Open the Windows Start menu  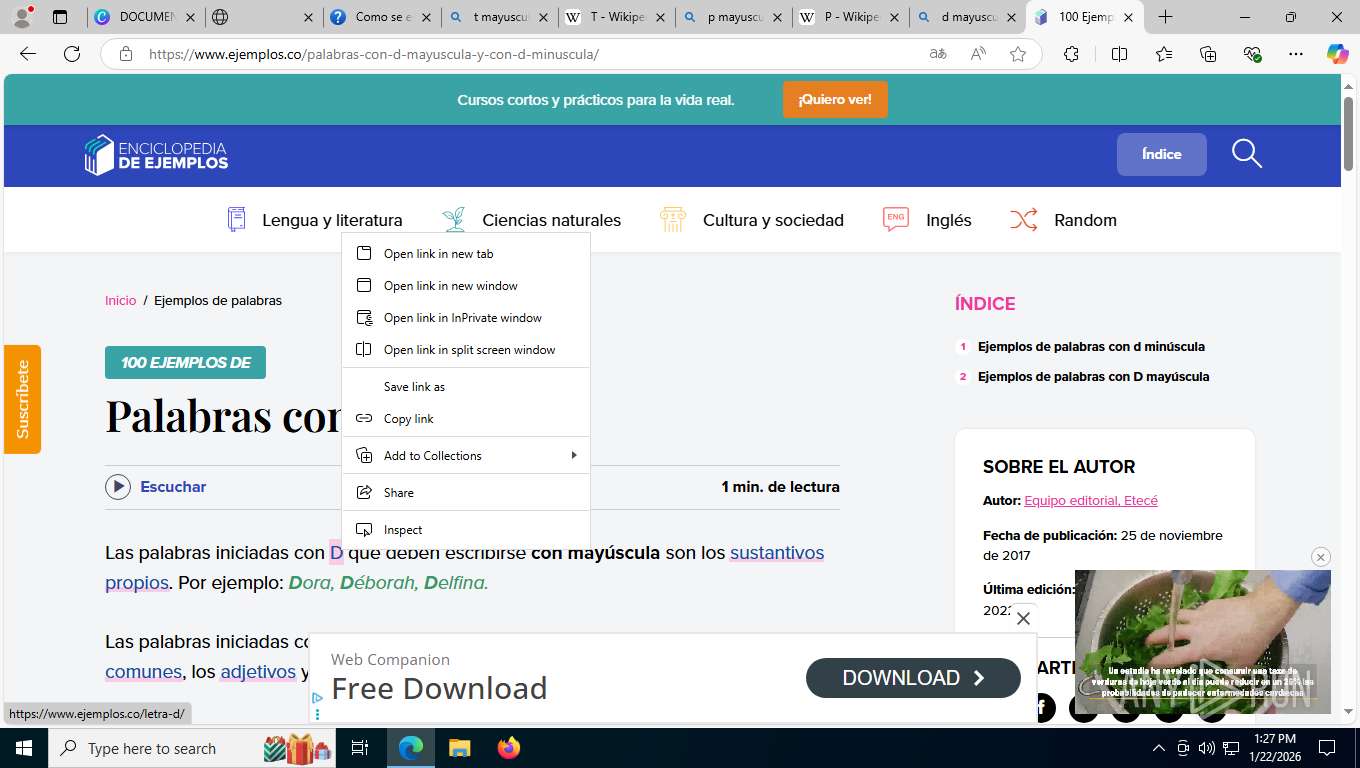[22, 748]
